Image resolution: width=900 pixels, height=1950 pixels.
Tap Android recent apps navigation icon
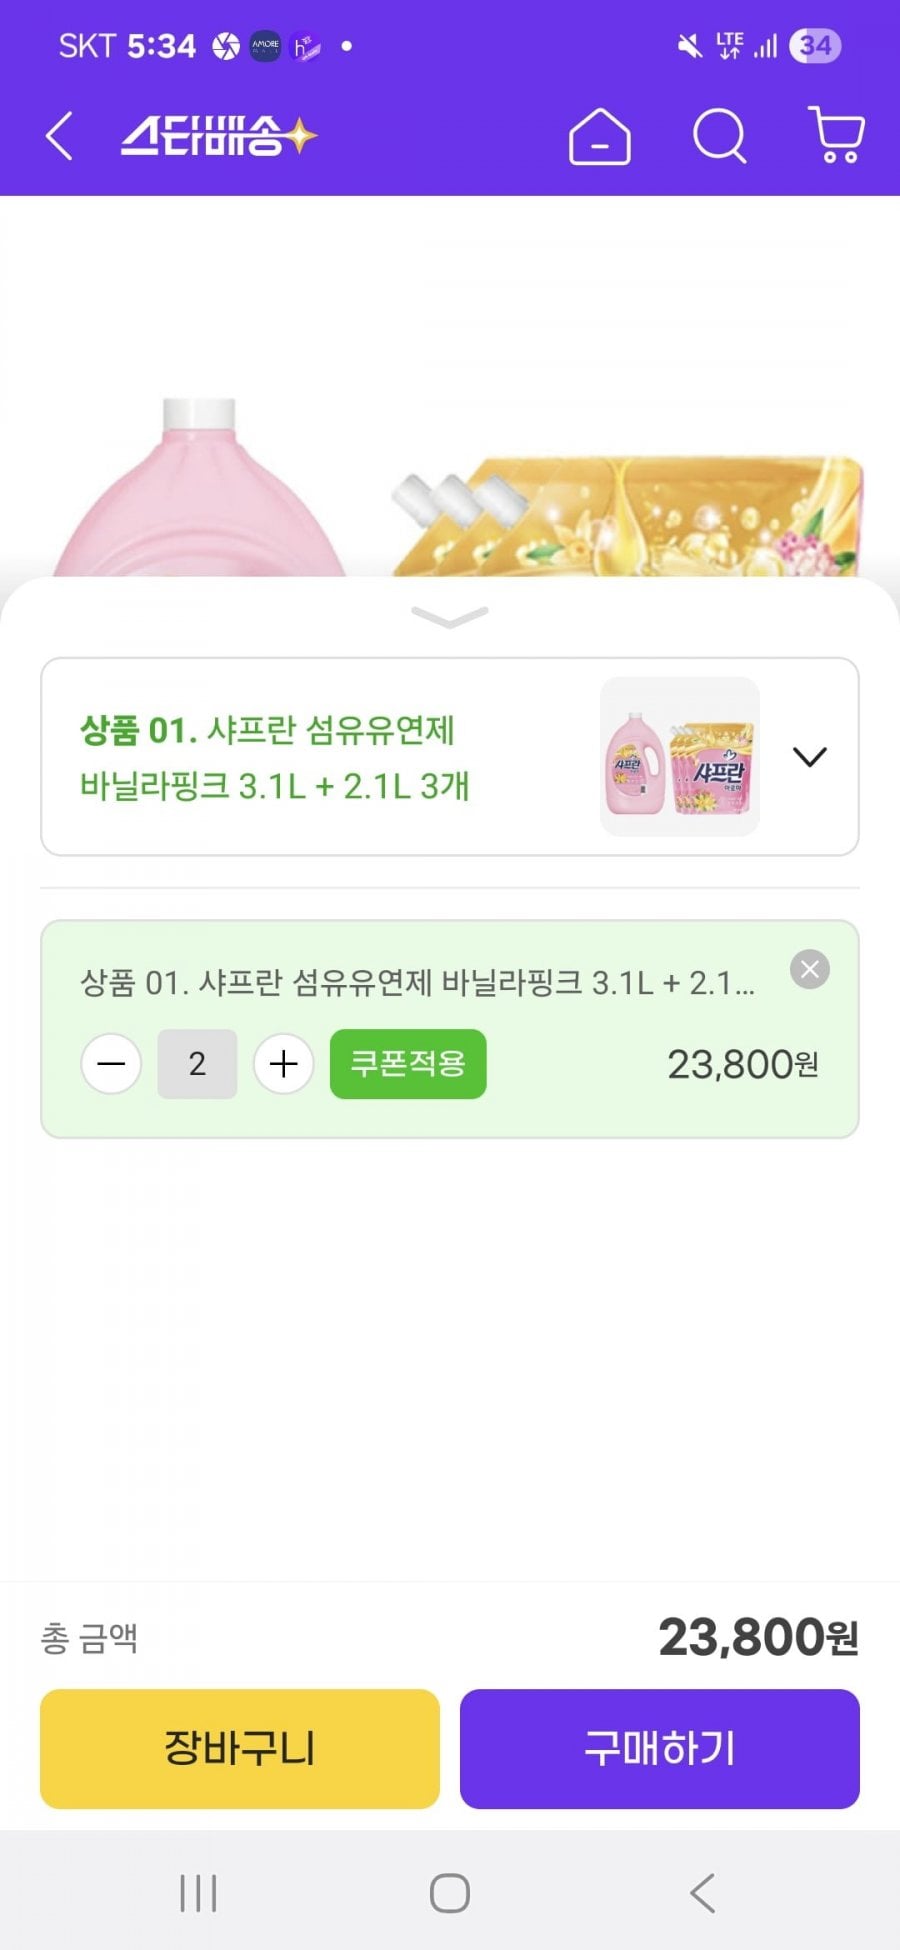click(x=198, y=1893)
